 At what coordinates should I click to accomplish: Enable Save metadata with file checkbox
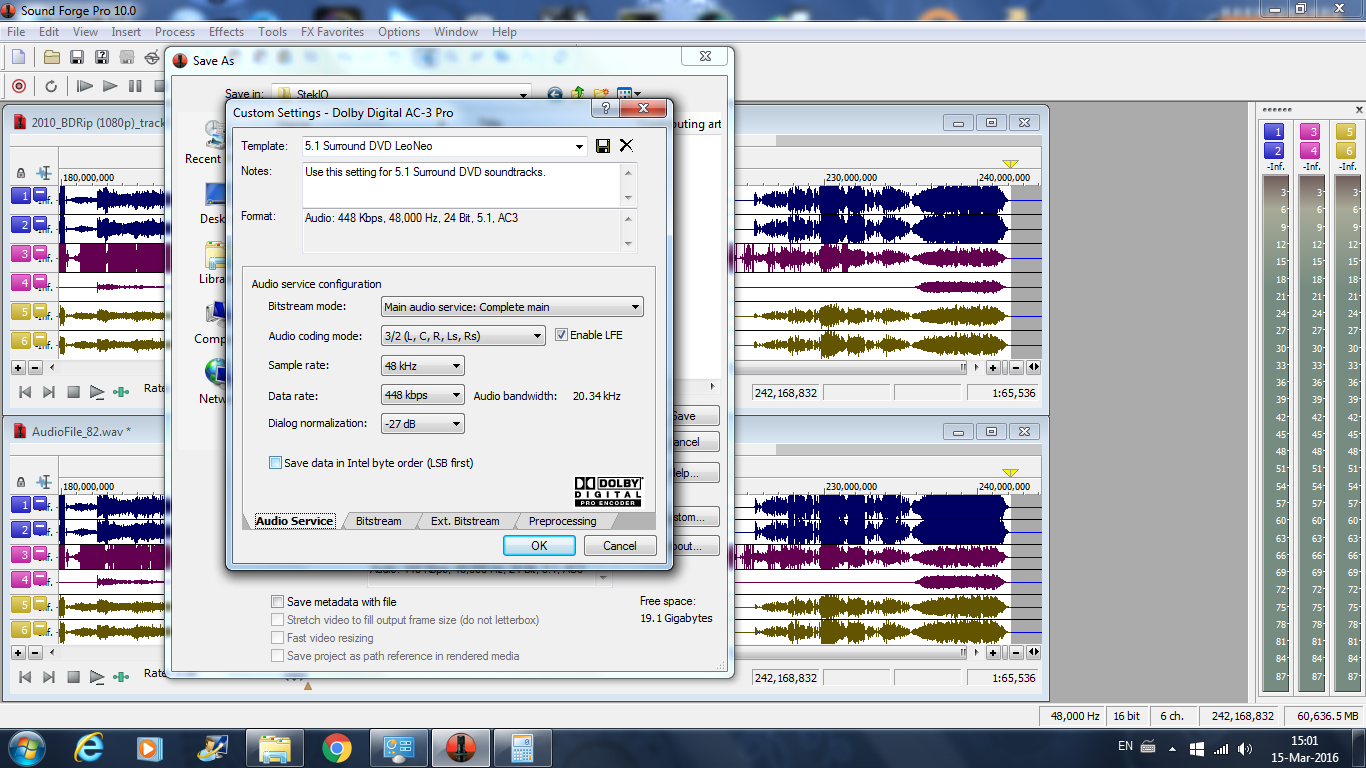point(278,602)
